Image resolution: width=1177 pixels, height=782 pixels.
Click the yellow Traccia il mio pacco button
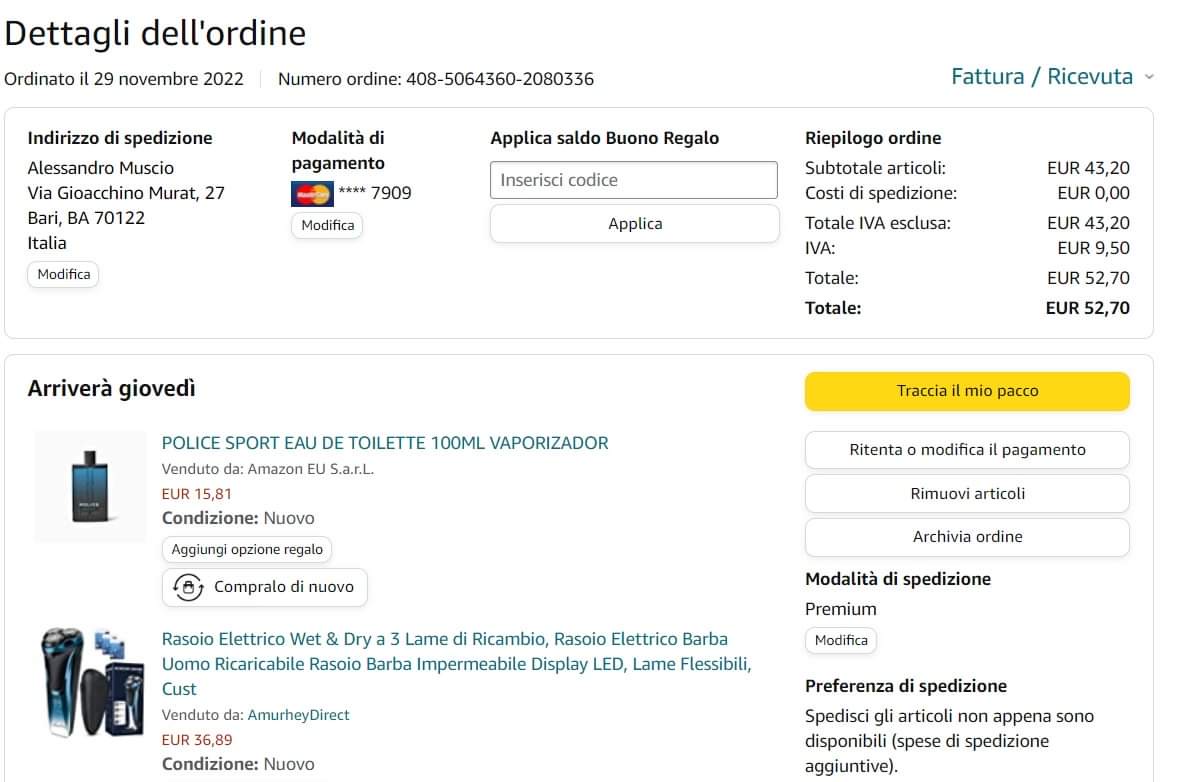[x=967, y=391]
